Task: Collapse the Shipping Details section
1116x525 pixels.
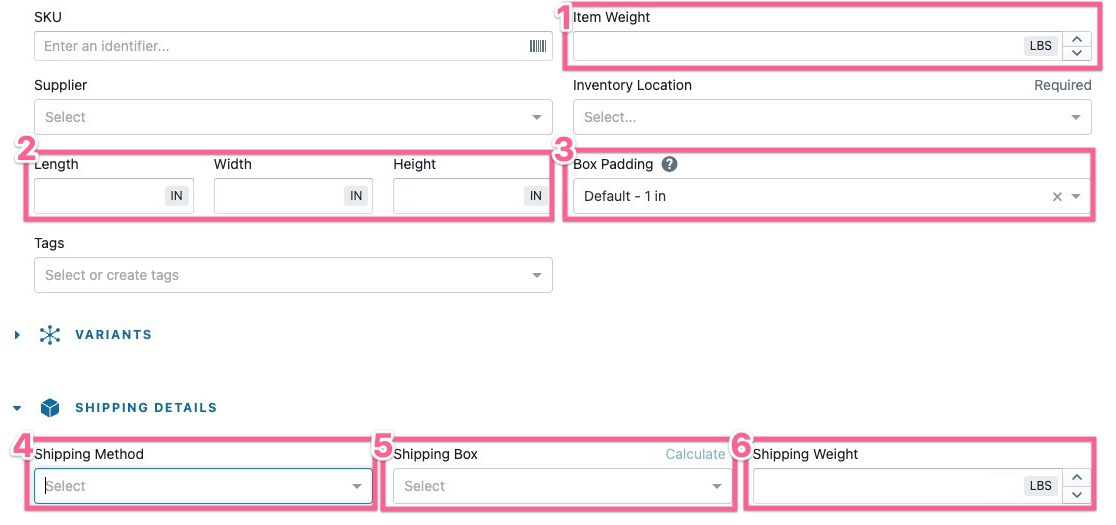Action: pyautogui.click(x=18, y=408)
